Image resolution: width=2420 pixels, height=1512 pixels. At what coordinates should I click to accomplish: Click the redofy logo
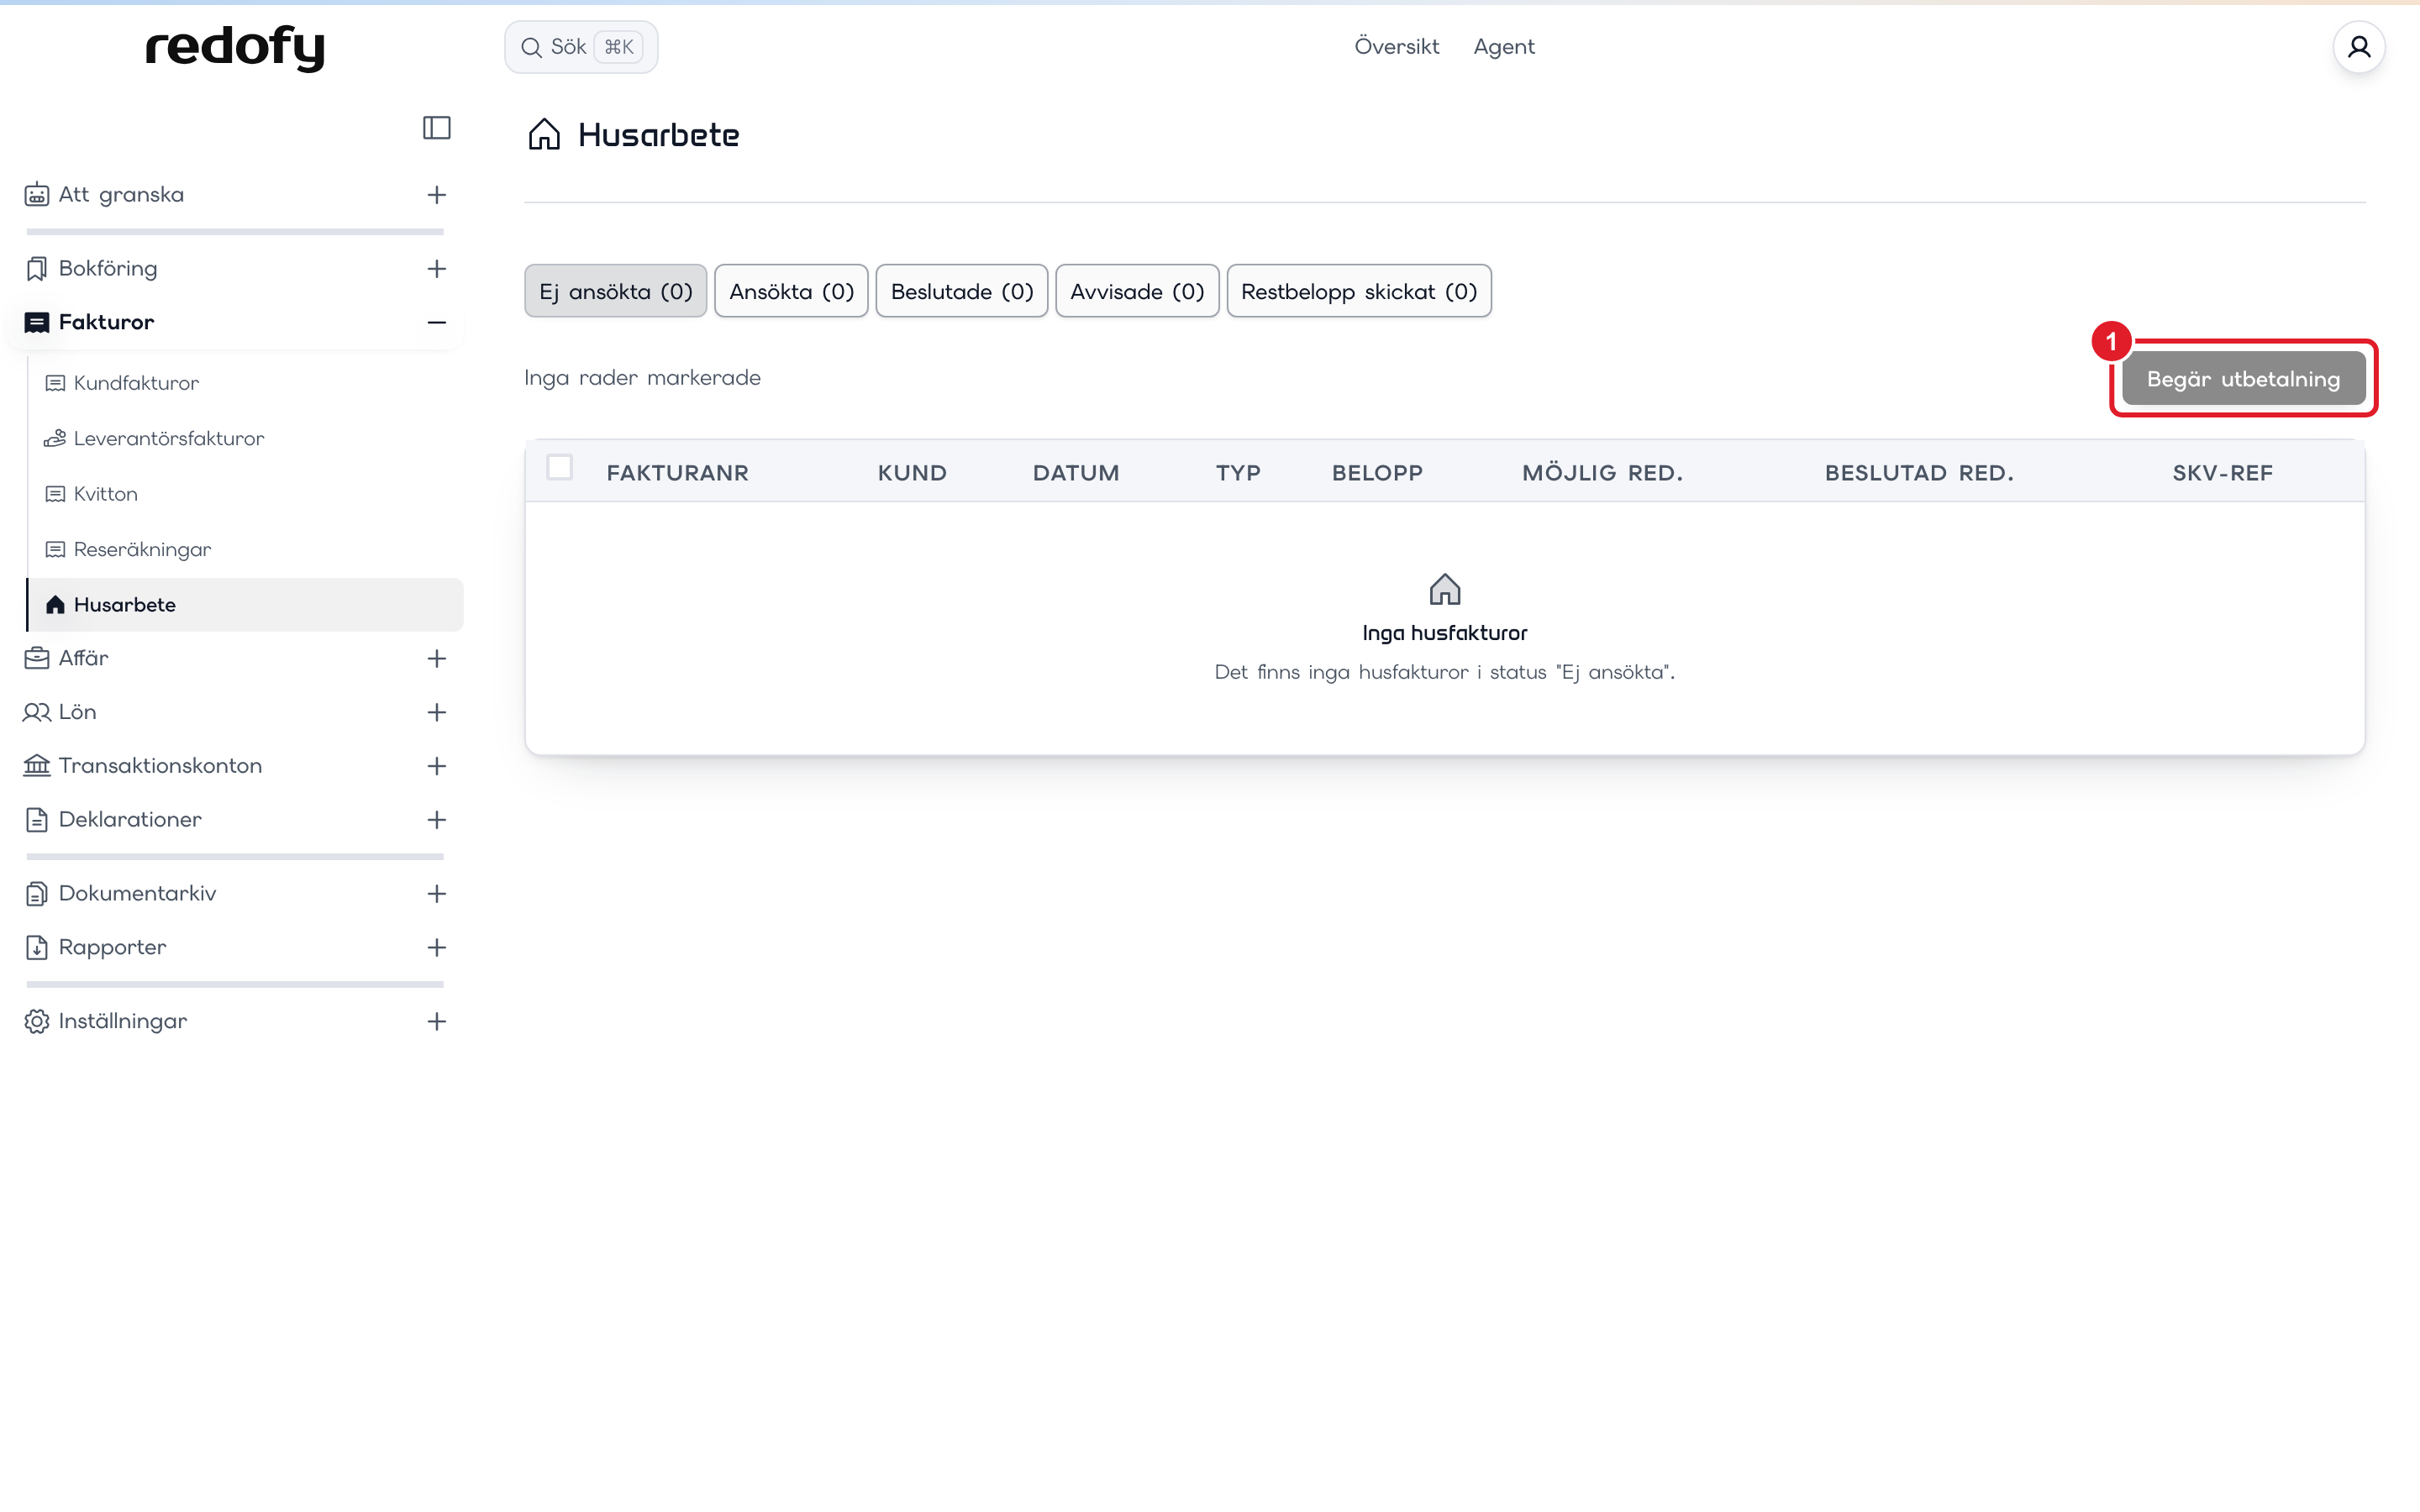point(235,48)
